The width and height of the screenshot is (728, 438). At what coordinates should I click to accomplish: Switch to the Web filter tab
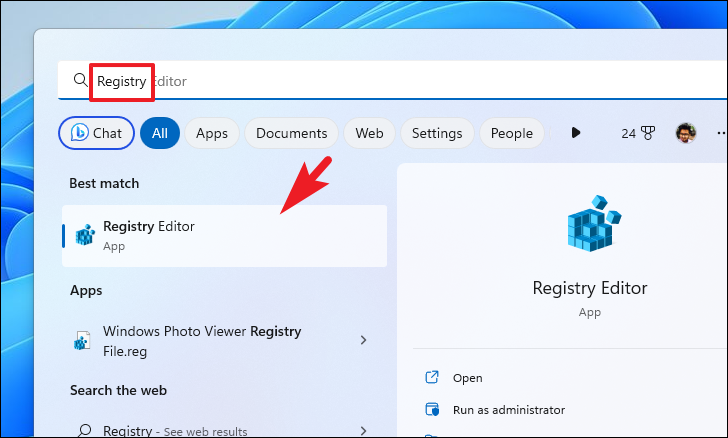[x=369, y=133]
